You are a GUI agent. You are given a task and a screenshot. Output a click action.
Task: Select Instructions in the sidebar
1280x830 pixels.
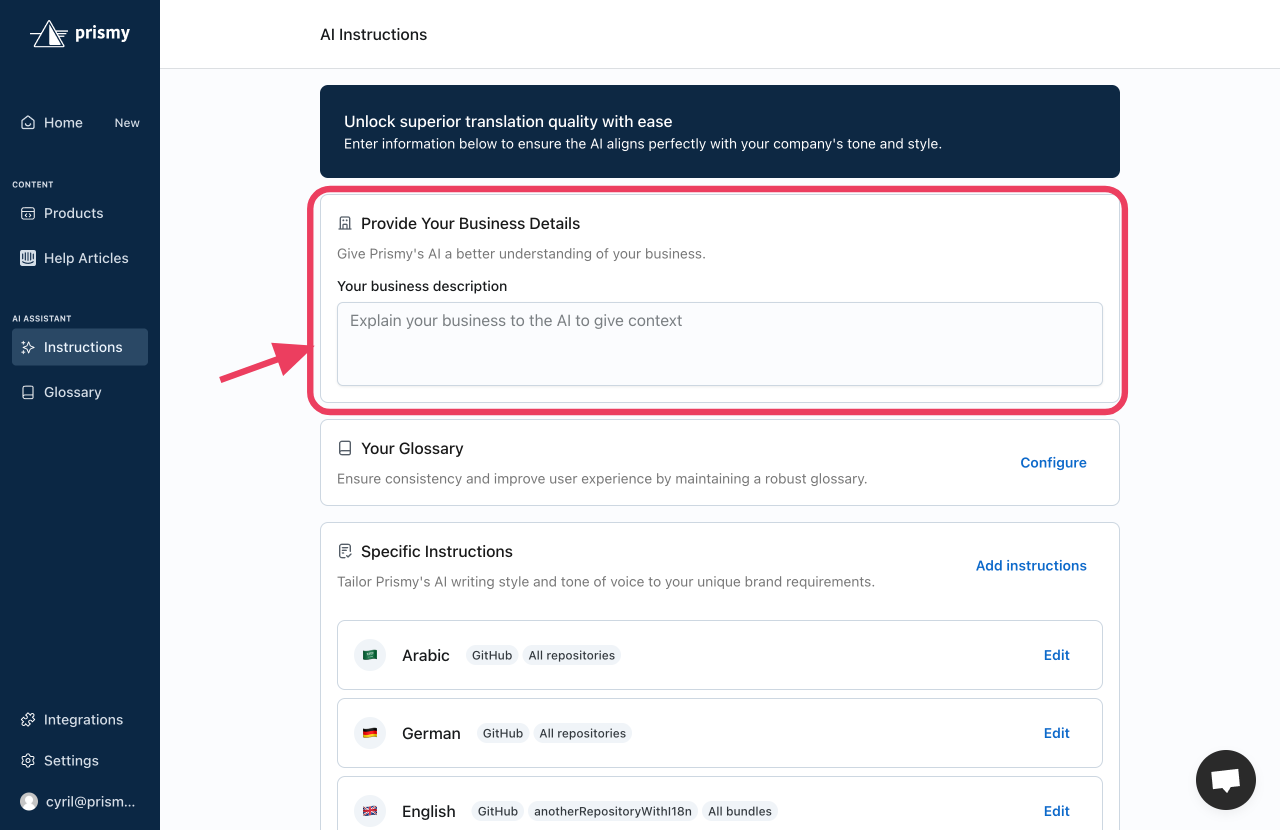[x=80, y=347]
